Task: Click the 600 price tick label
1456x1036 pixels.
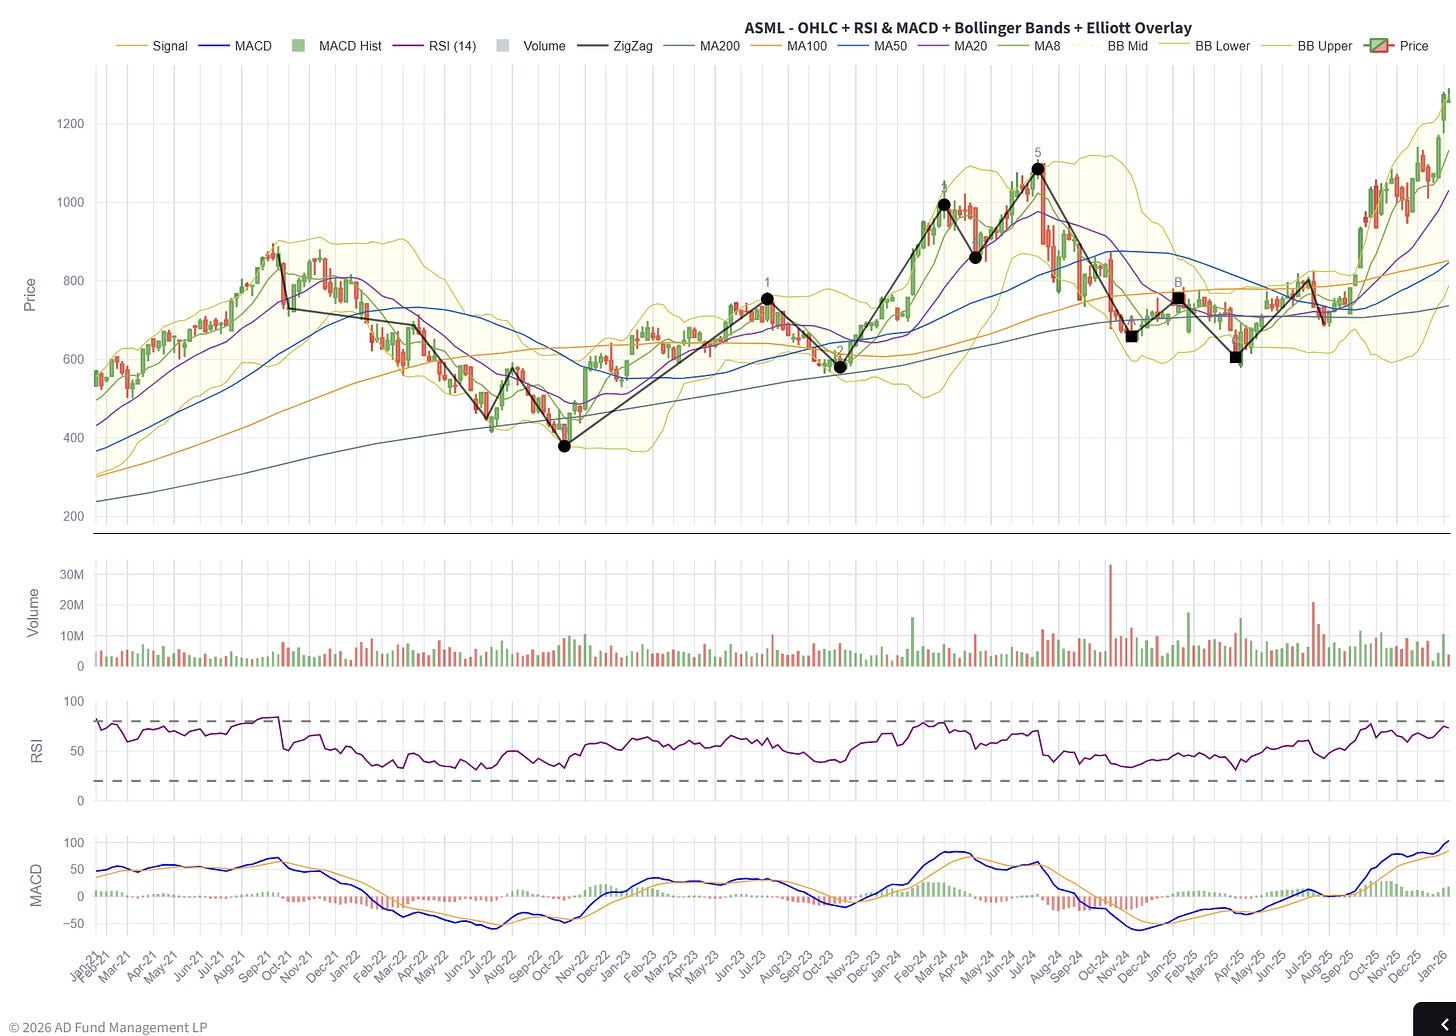Action: pyautogui.click(x=73, y=360)
